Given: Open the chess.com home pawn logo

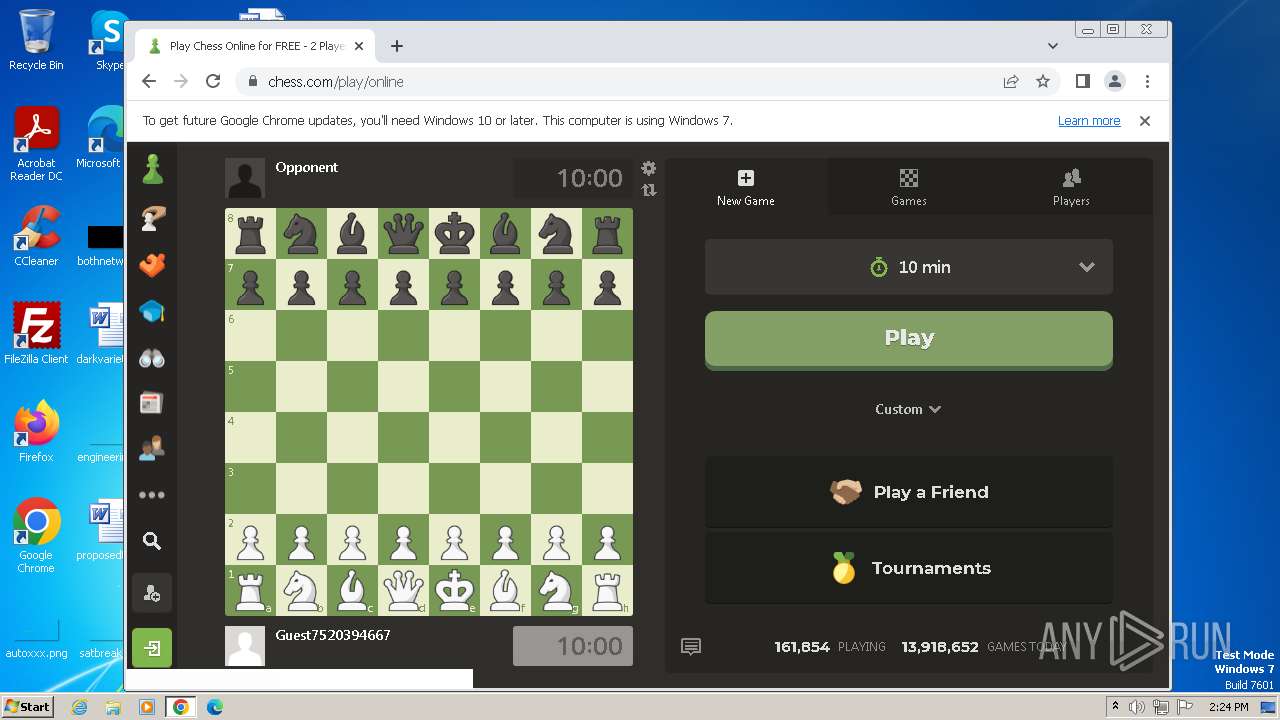Looking at the screenshot, I should tap(152, 170).
